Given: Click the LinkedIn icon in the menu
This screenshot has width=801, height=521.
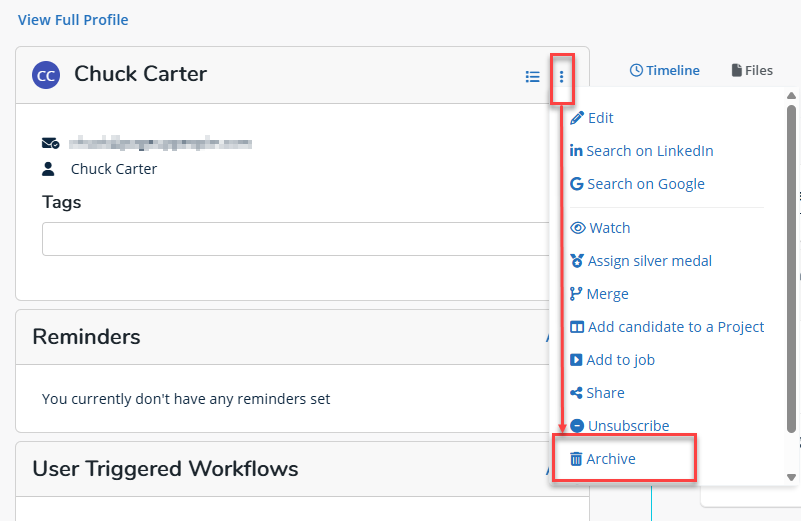Looking at the screenshot, I should click(x=576, y=151).
